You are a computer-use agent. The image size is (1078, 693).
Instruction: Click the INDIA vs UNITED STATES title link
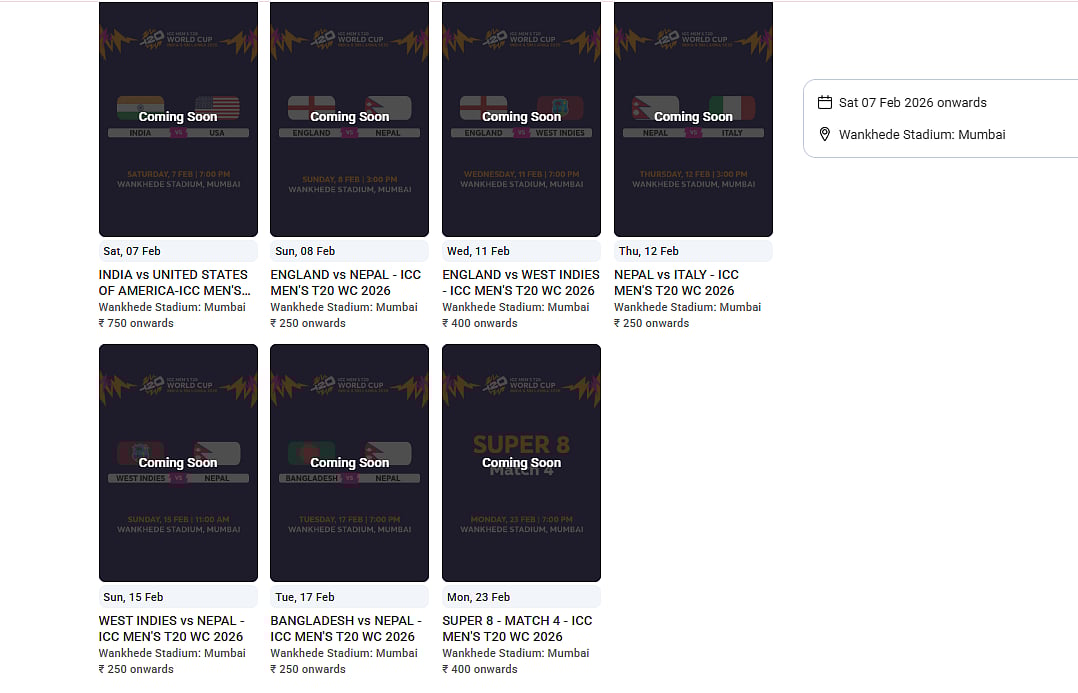tap(173, 282)
